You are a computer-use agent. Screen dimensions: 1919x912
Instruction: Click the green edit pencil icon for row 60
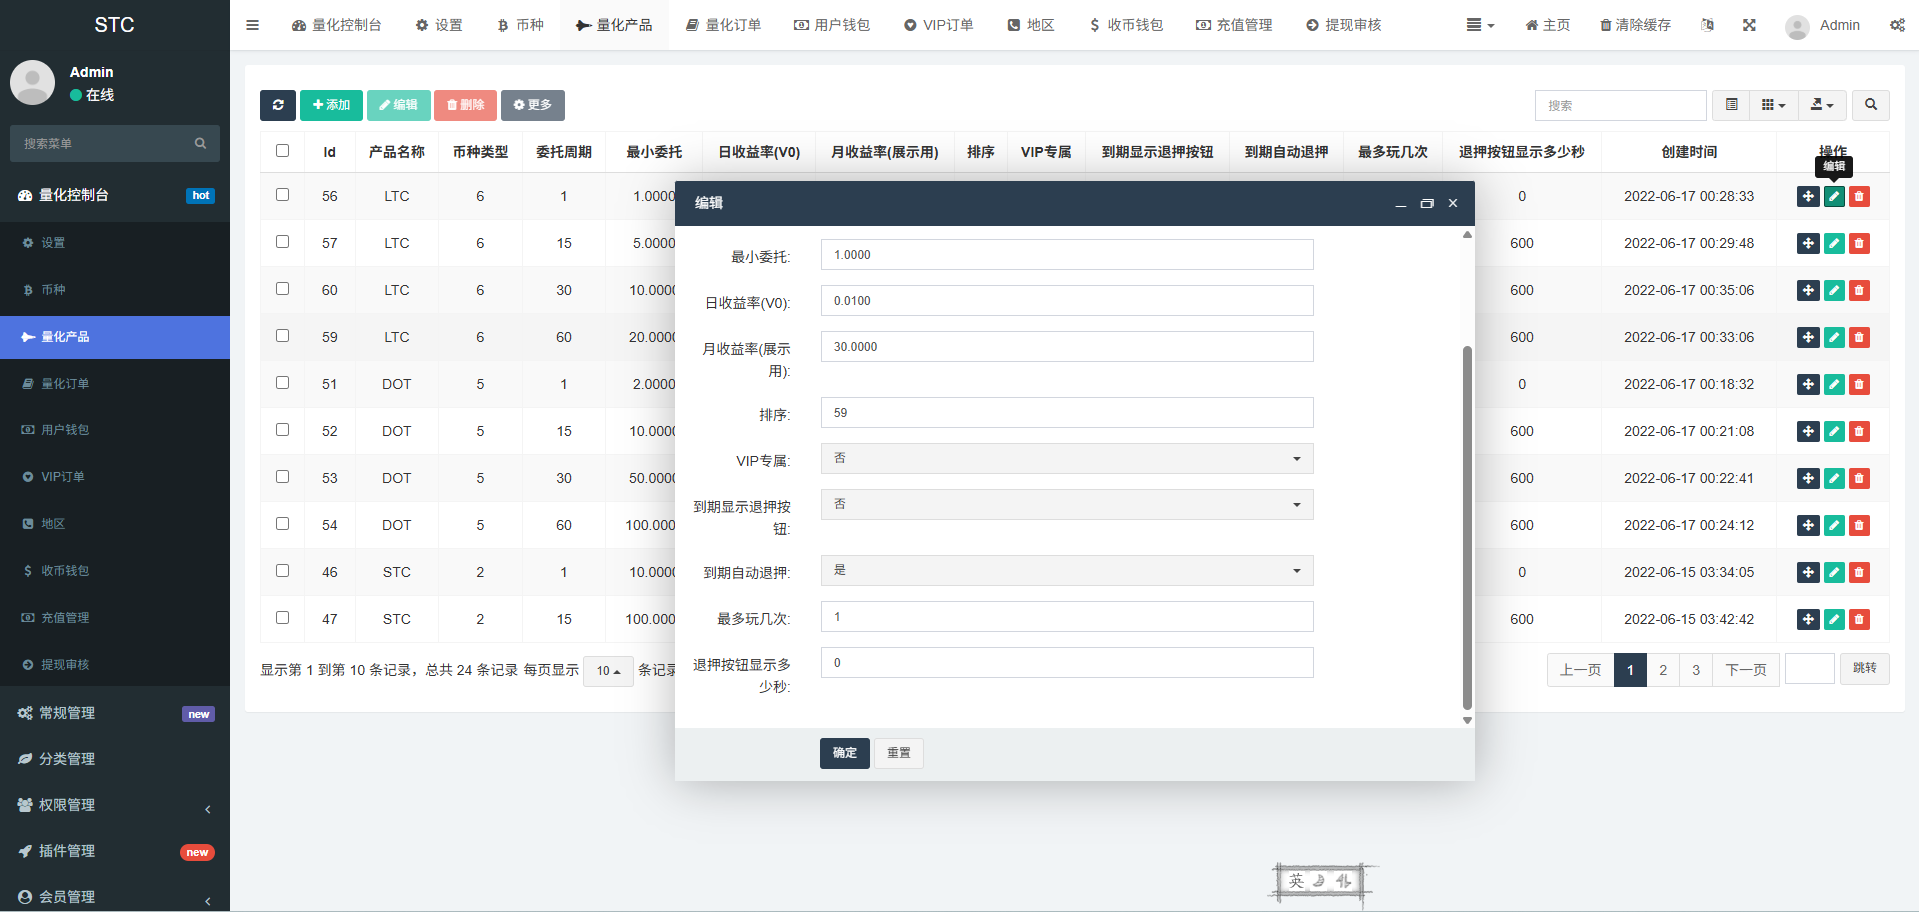tap(1834, 290)
